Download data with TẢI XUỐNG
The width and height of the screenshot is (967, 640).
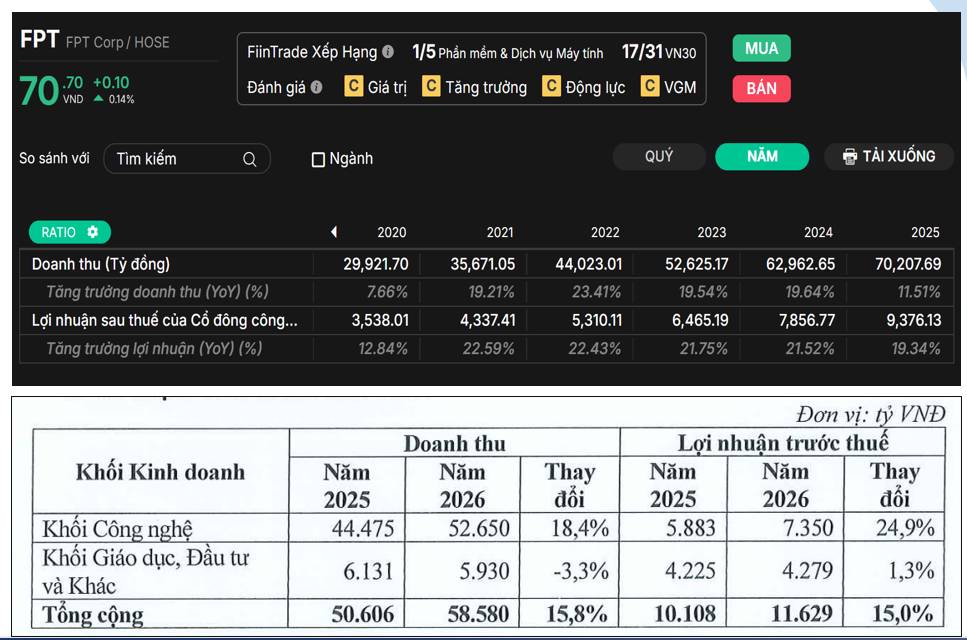point(889,157)
